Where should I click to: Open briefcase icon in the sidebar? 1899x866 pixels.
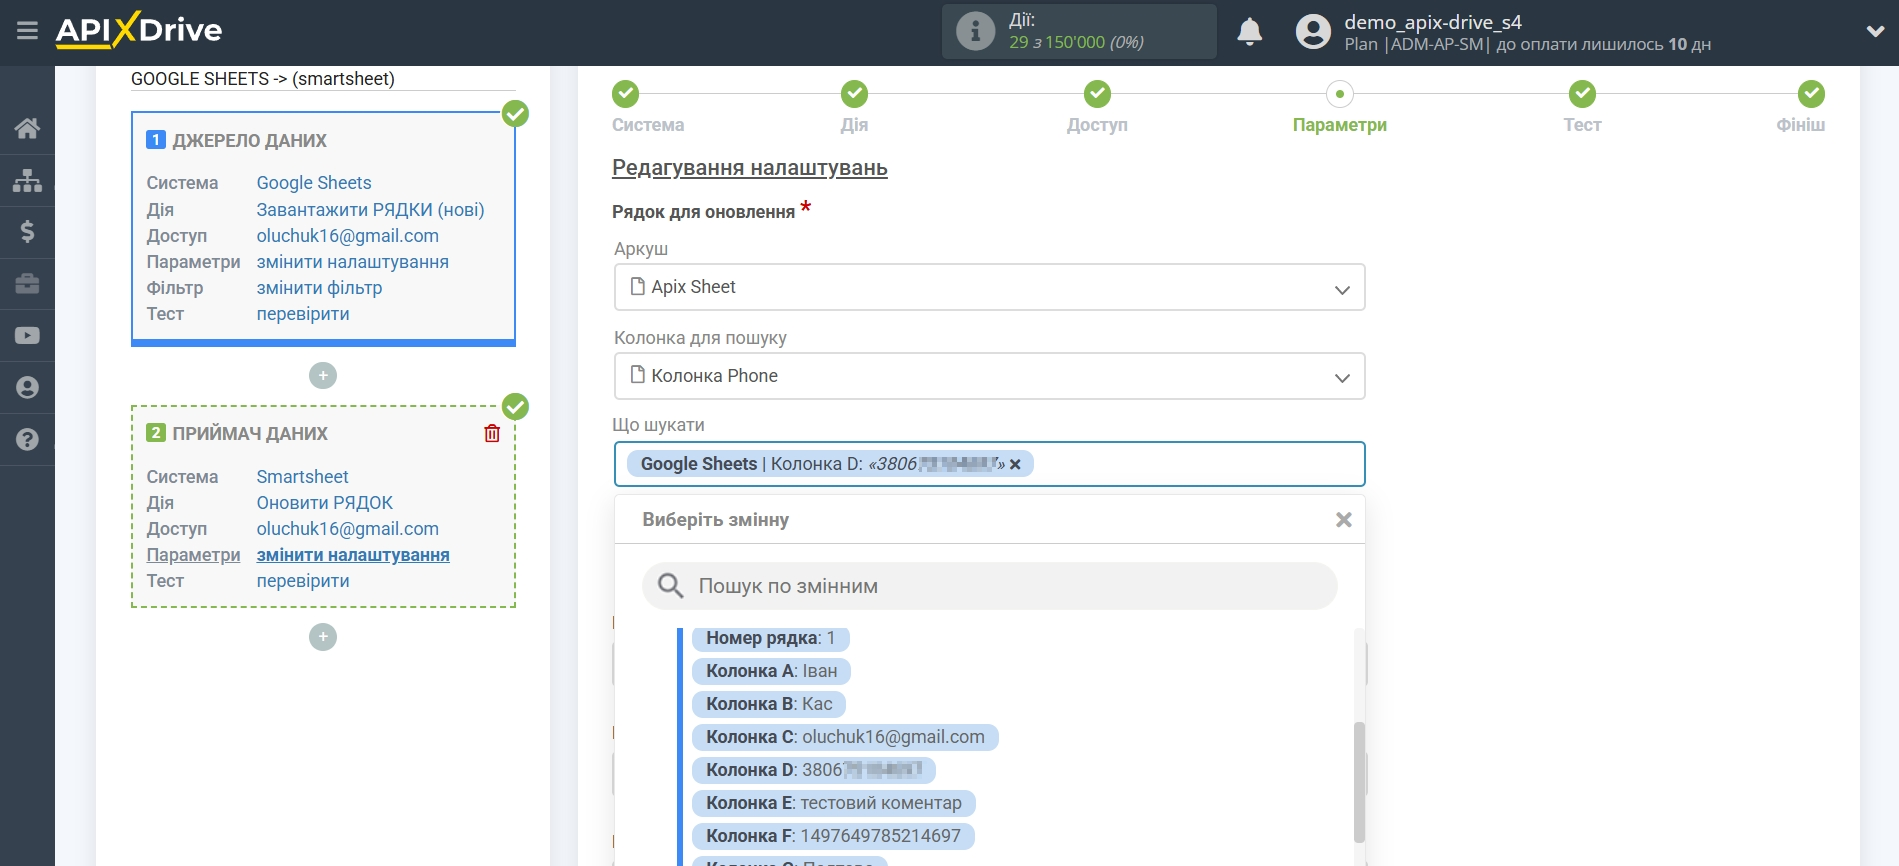point(27,284)
